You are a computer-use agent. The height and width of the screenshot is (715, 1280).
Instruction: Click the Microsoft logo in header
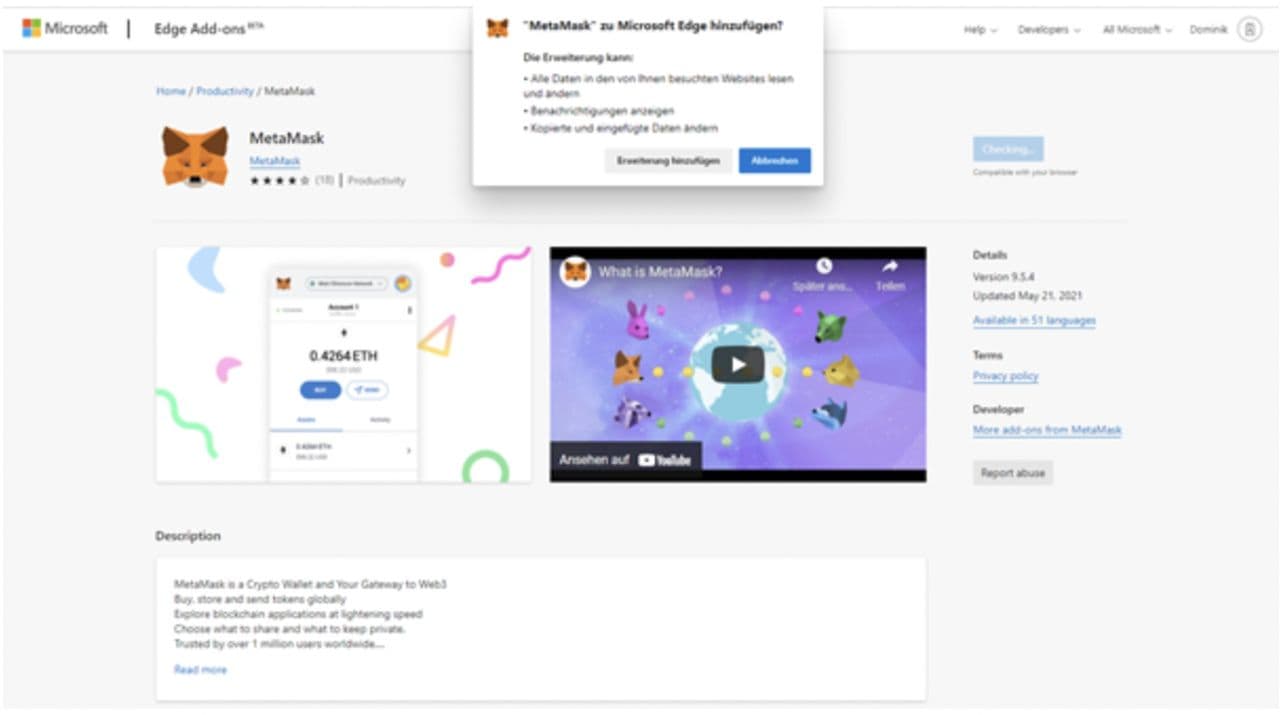[65, 29]
